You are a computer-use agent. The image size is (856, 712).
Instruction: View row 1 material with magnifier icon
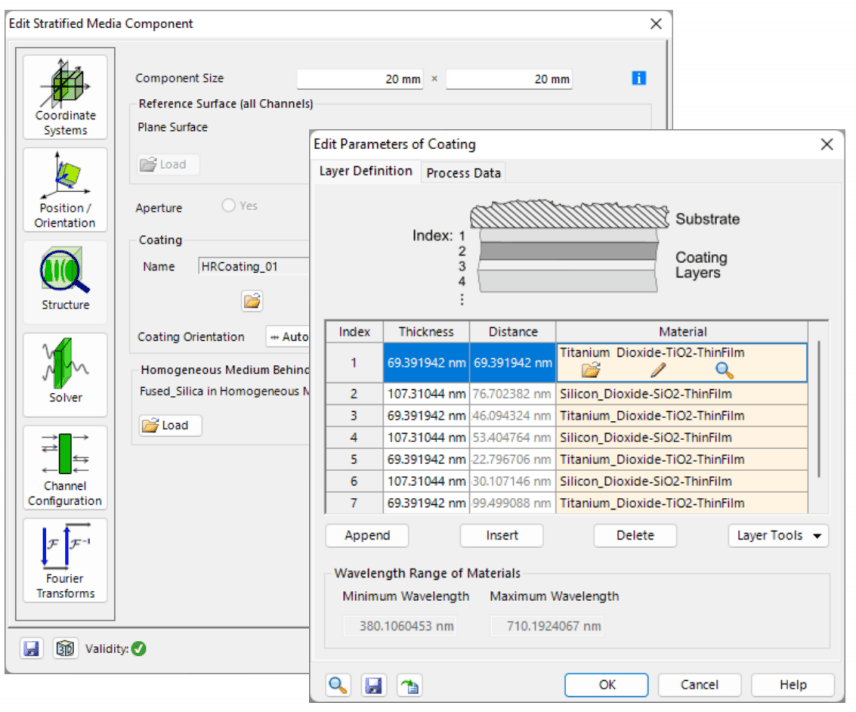click(x=724, y=370)
